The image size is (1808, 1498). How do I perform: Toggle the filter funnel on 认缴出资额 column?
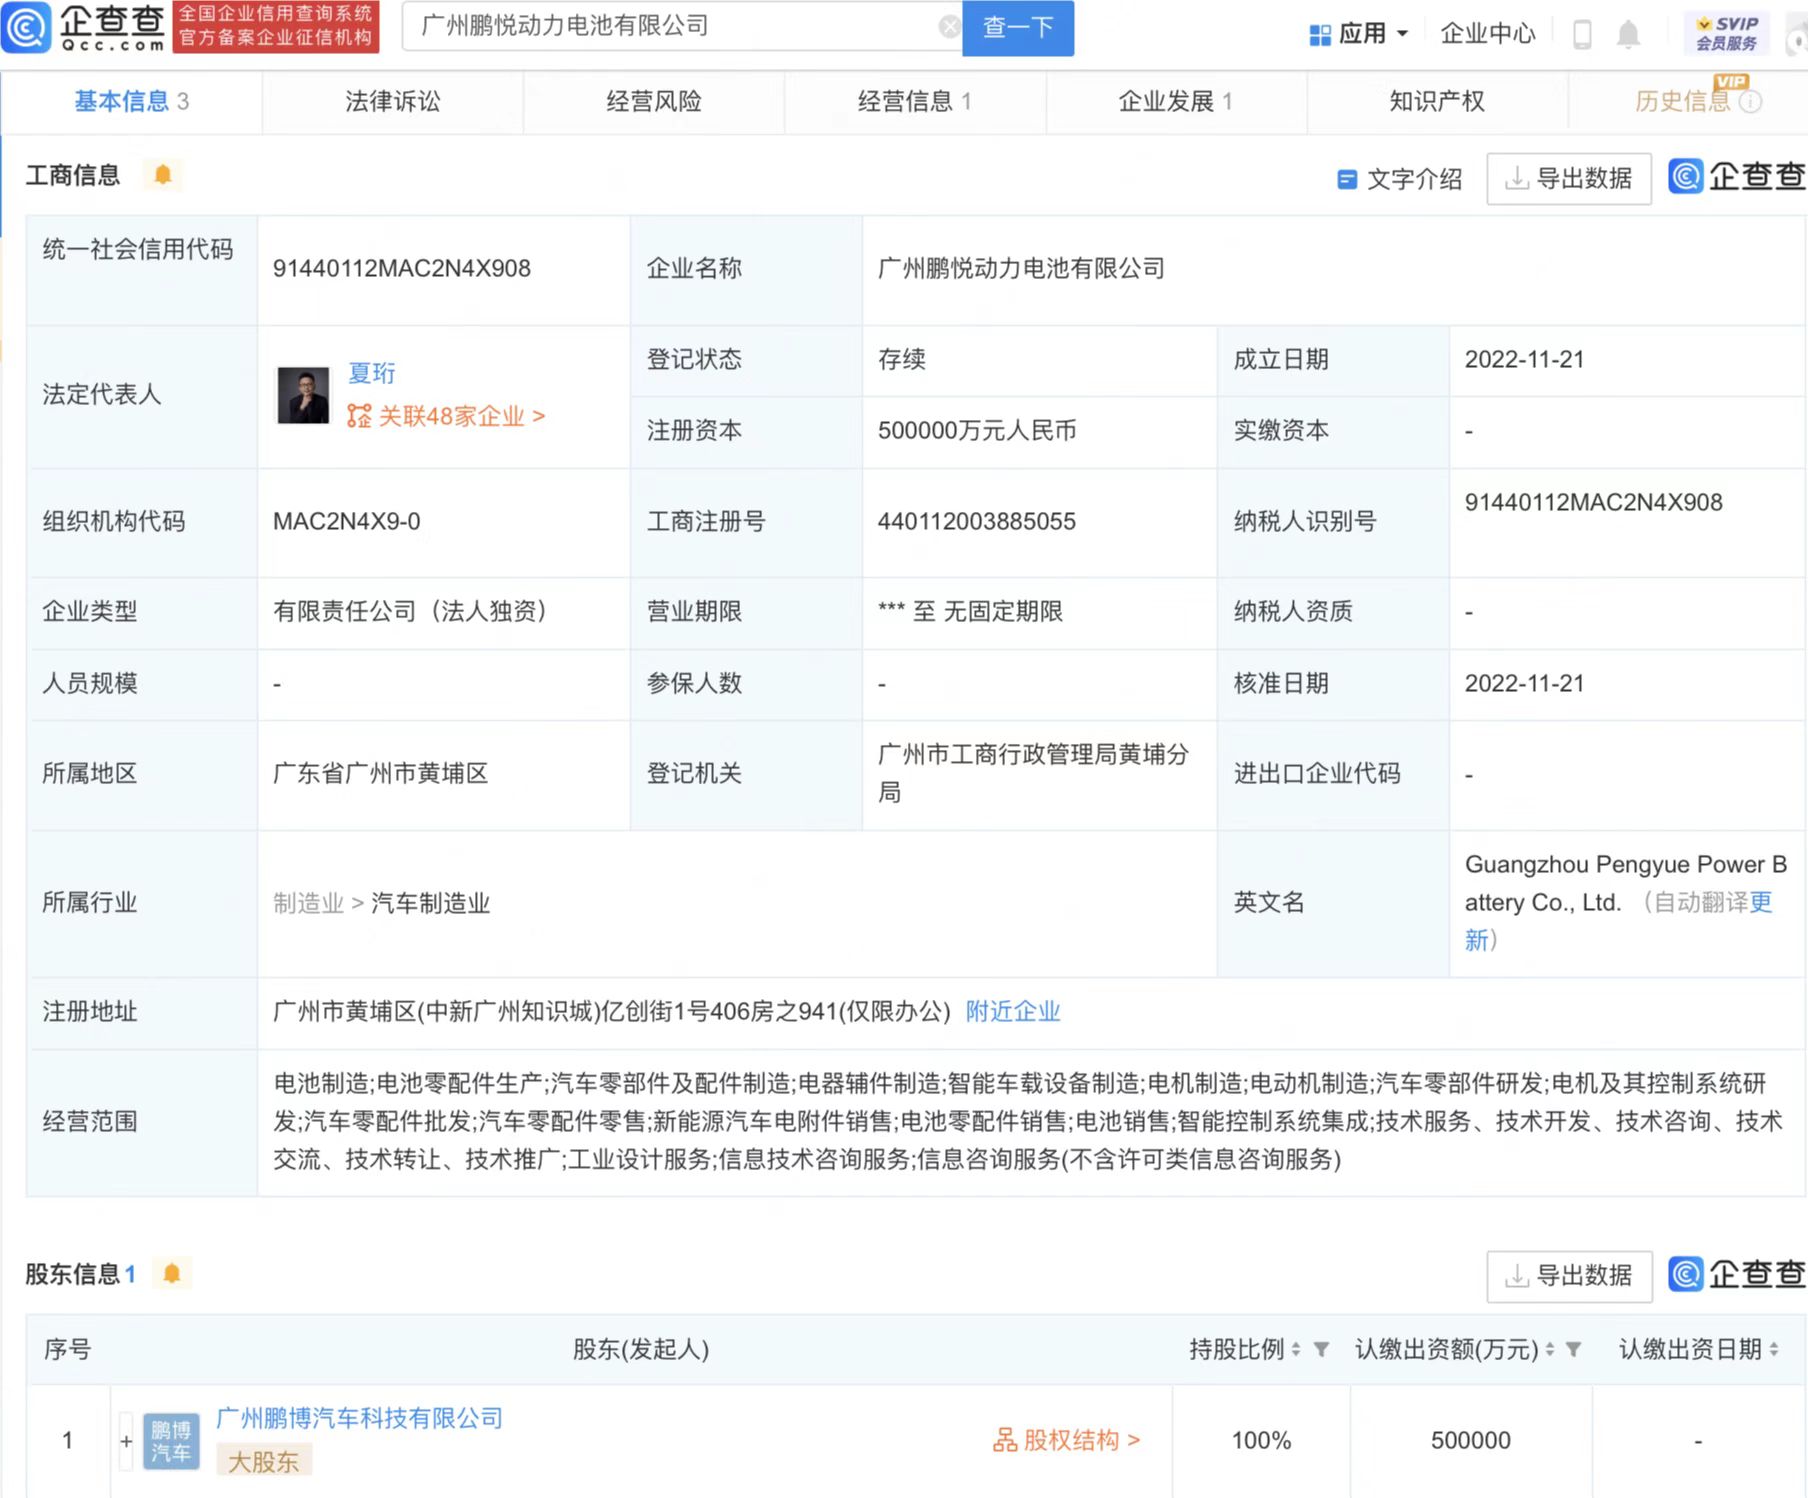point(1575,1349)
